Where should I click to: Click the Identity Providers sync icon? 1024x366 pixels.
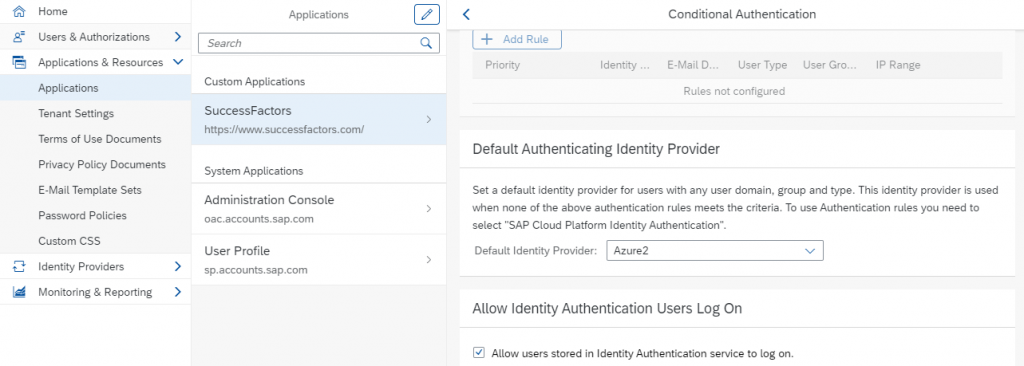coord(20,266)
